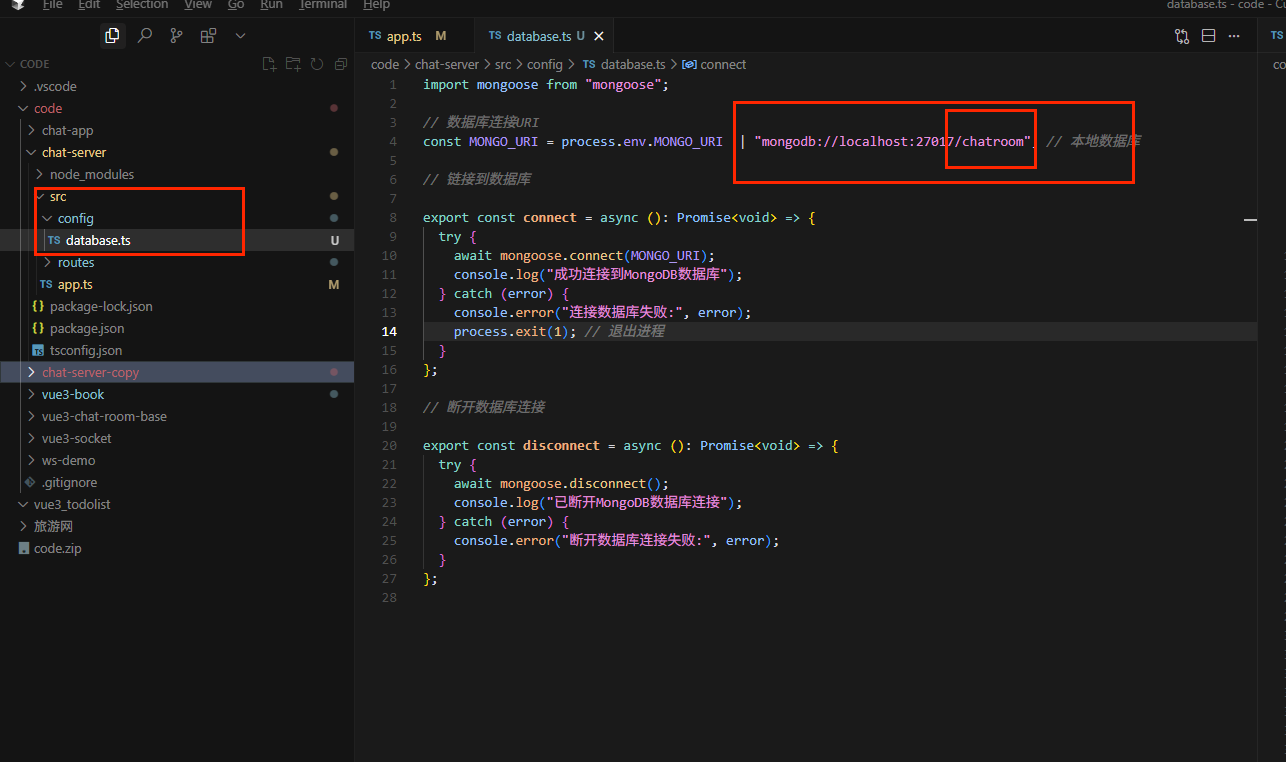
Task: Click the 'disconnect' function name on line 20
Action: point(561,445)
